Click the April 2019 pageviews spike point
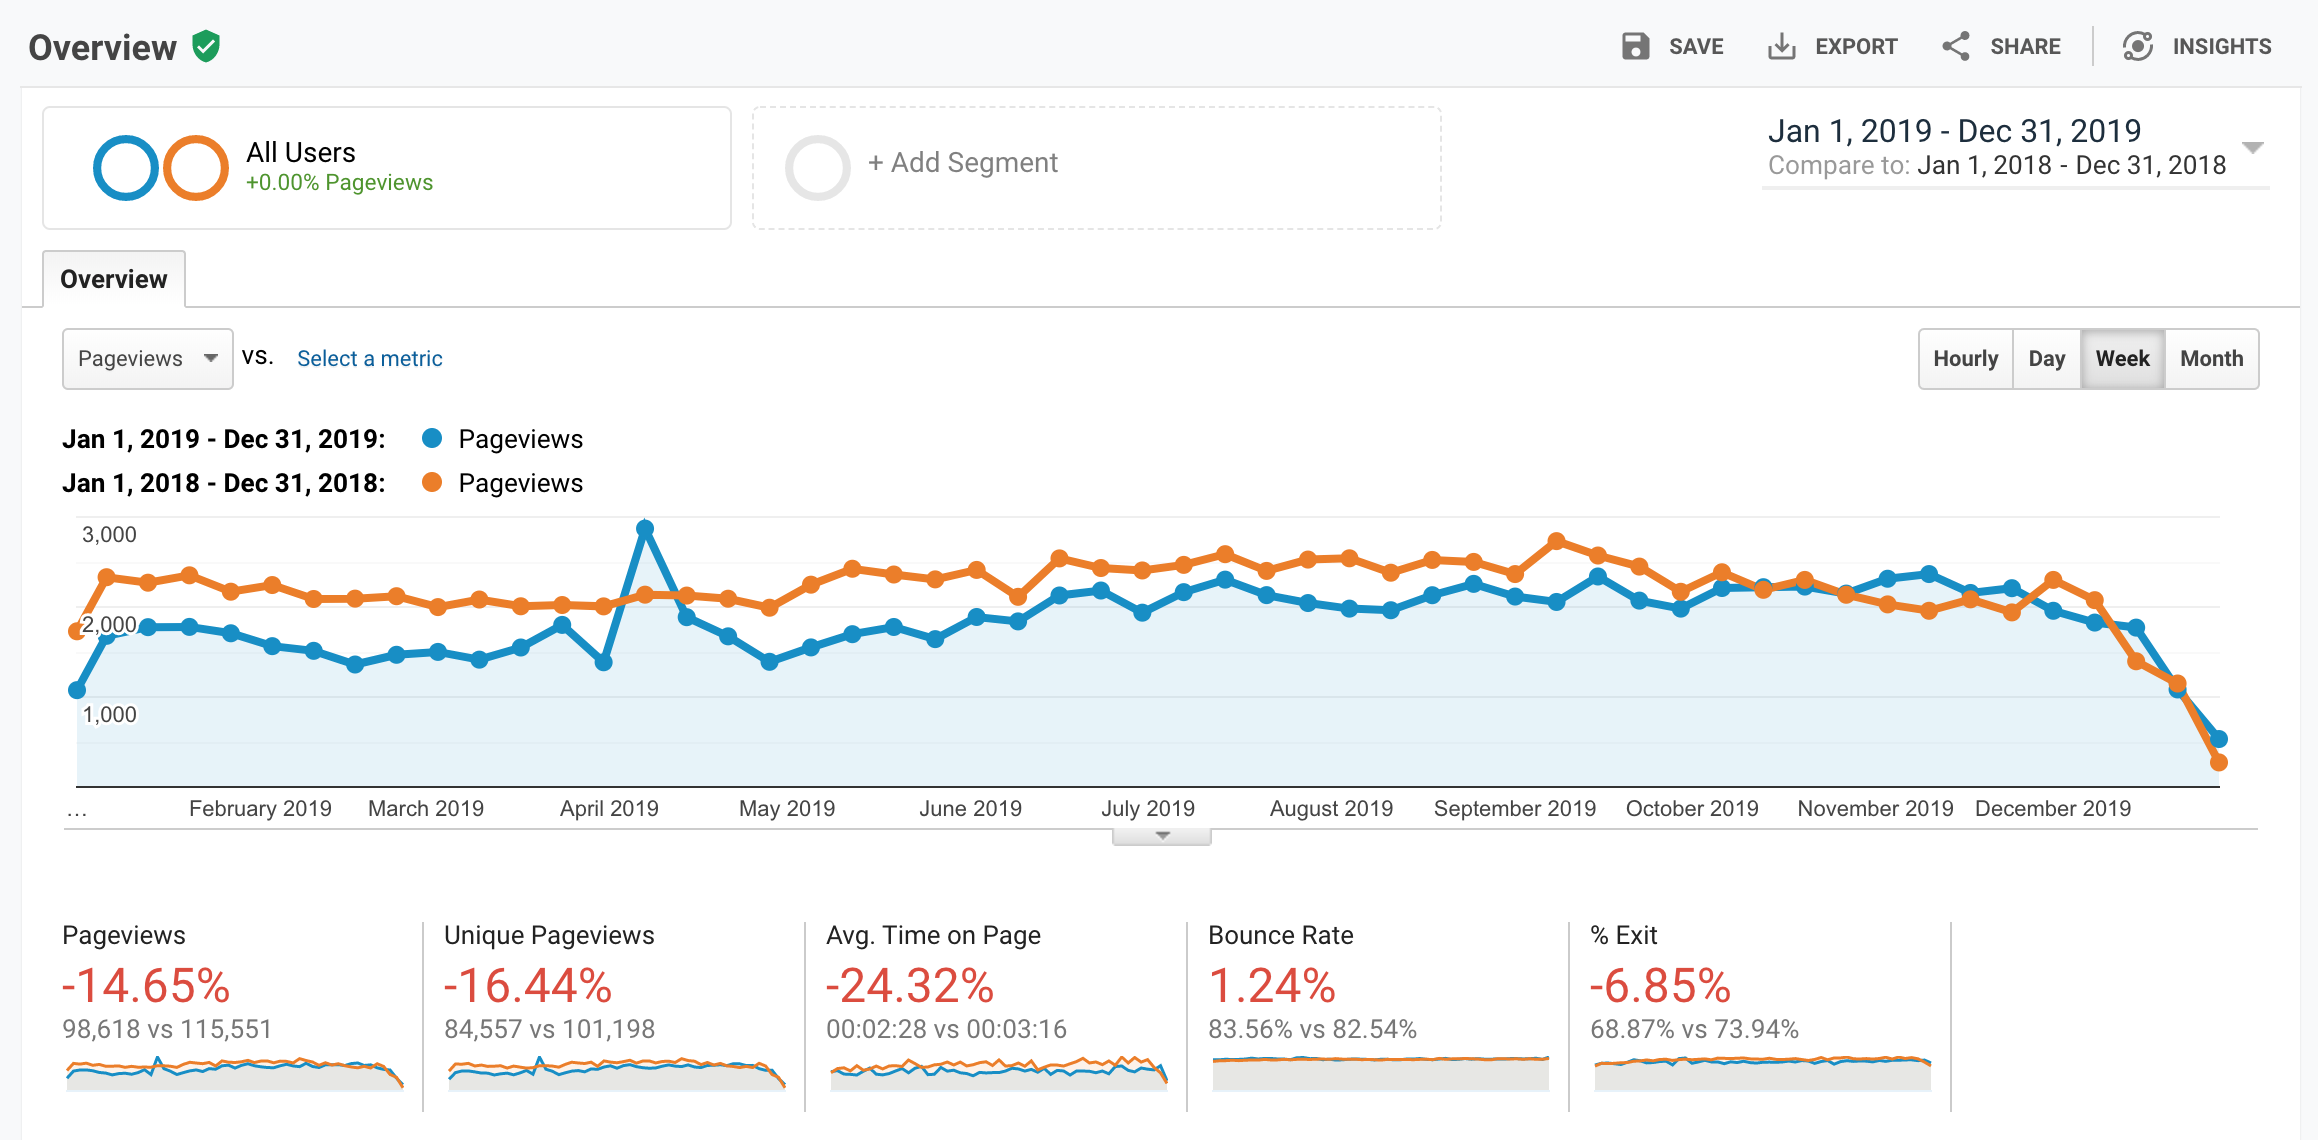This screenshot has width=2318, height=1140. click(x=645, y=528)
